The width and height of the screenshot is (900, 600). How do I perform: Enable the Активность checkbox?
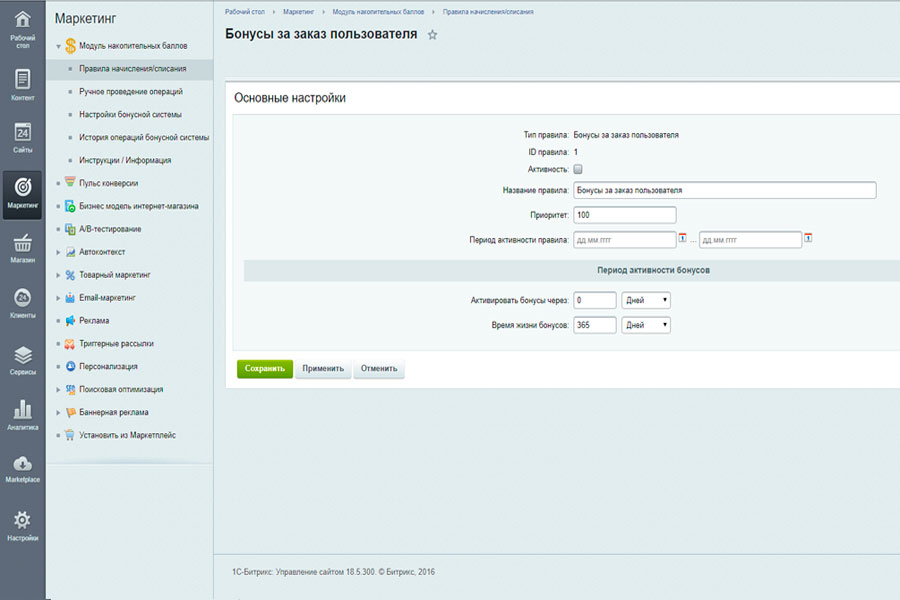[x=578, y=170]
